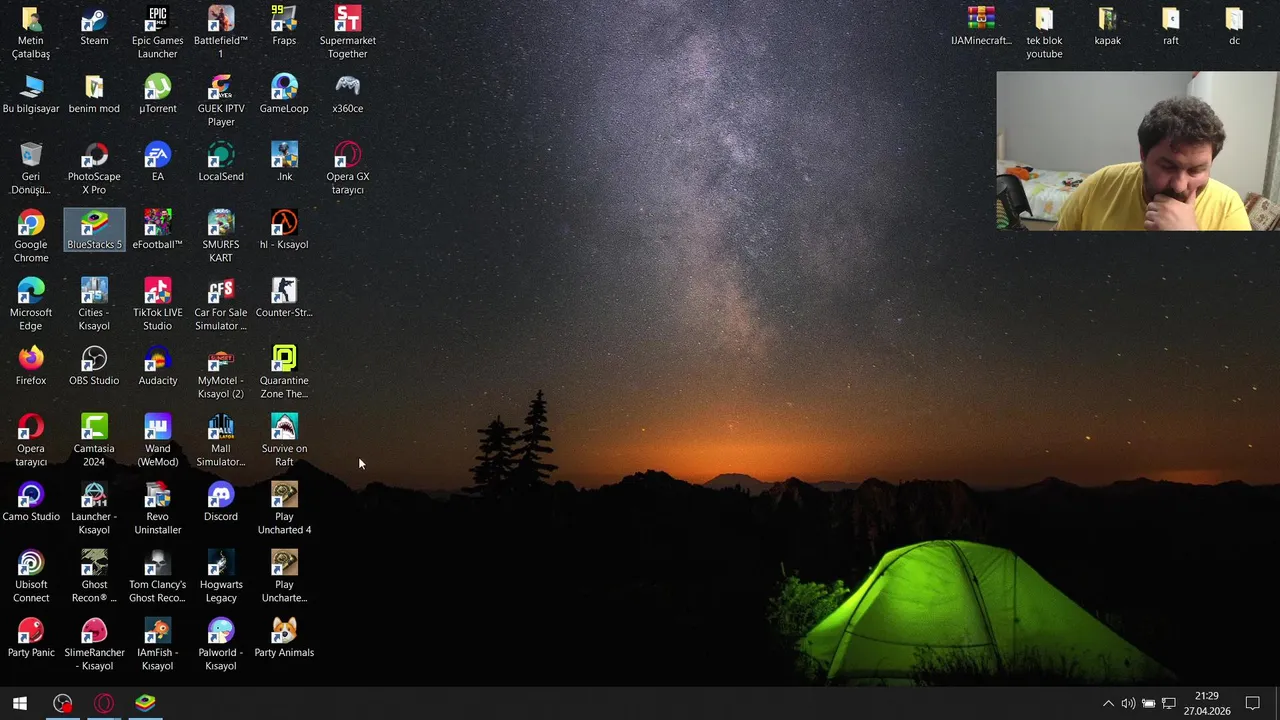Open Windows Start menu
The width and height of the screenshot is (1280, 720).
(20, 703)
